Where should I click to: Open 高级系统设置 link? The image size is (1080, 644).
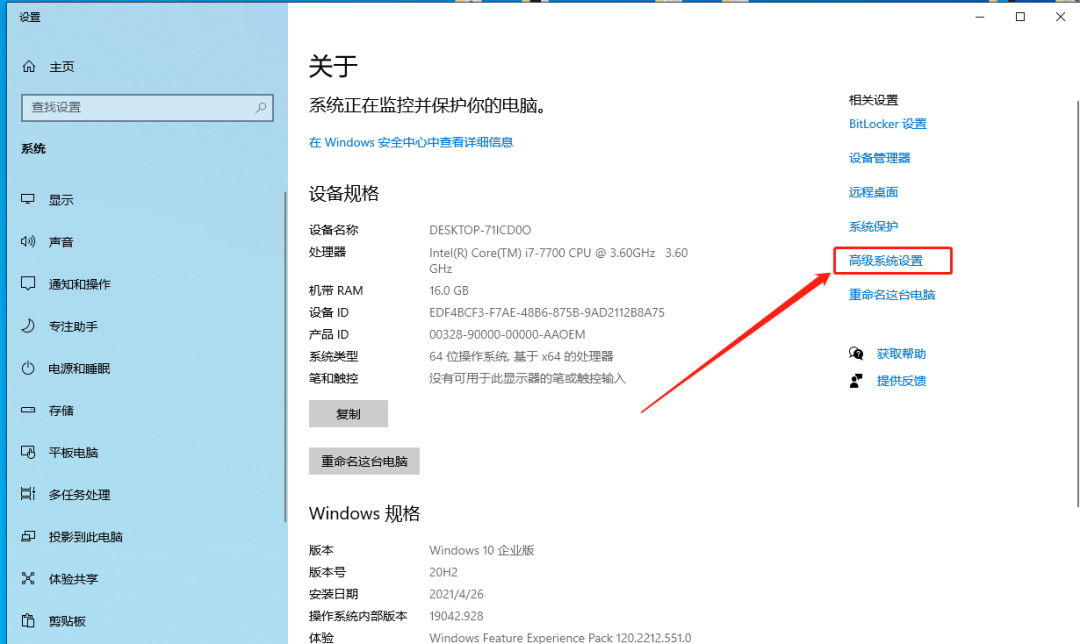coord(886,260)
